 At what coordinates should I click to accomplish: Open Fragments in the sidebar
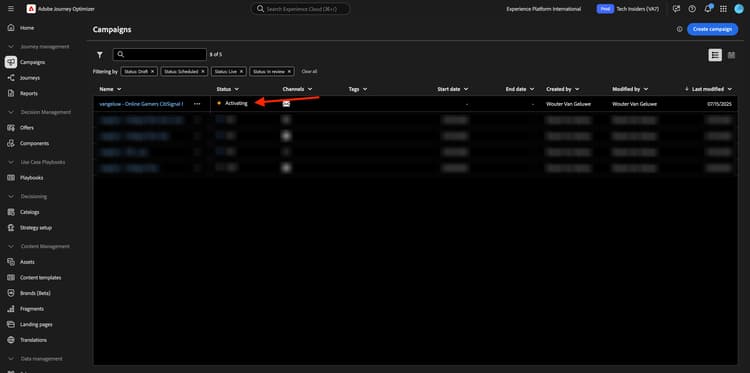point(32,309)
